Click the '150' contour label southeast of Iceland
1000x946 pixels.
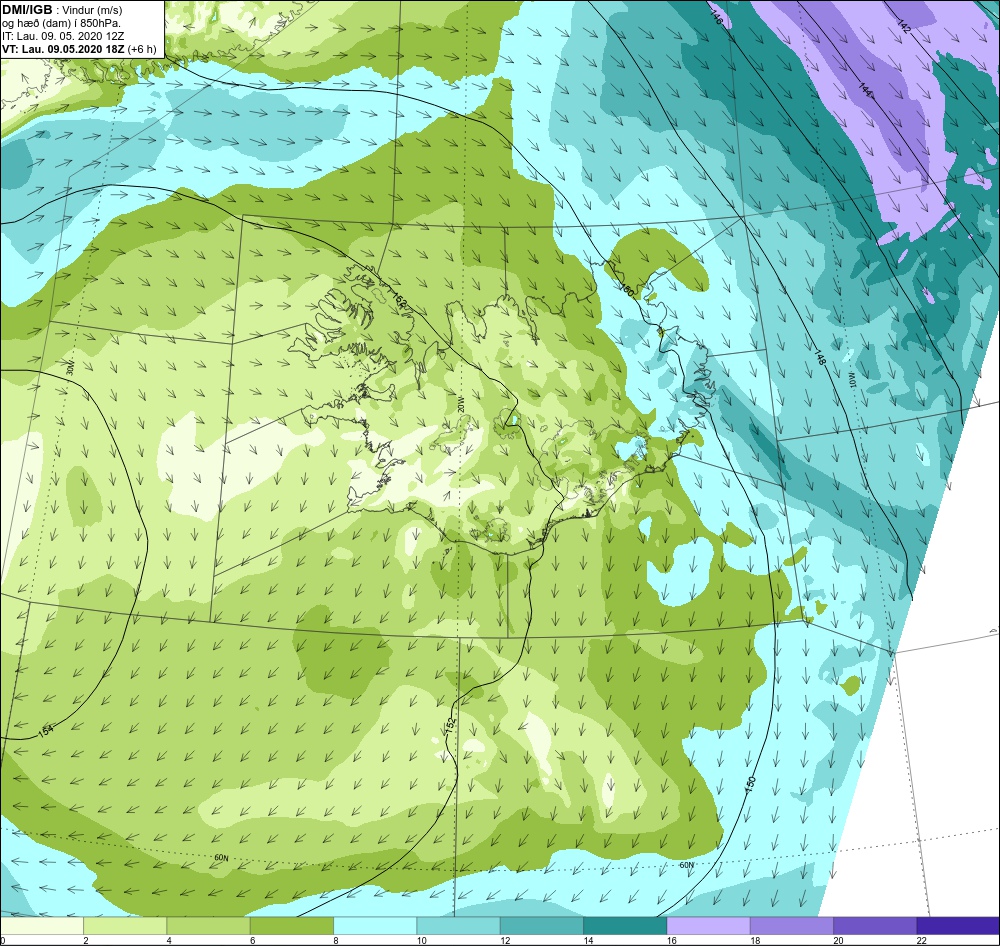750,783
